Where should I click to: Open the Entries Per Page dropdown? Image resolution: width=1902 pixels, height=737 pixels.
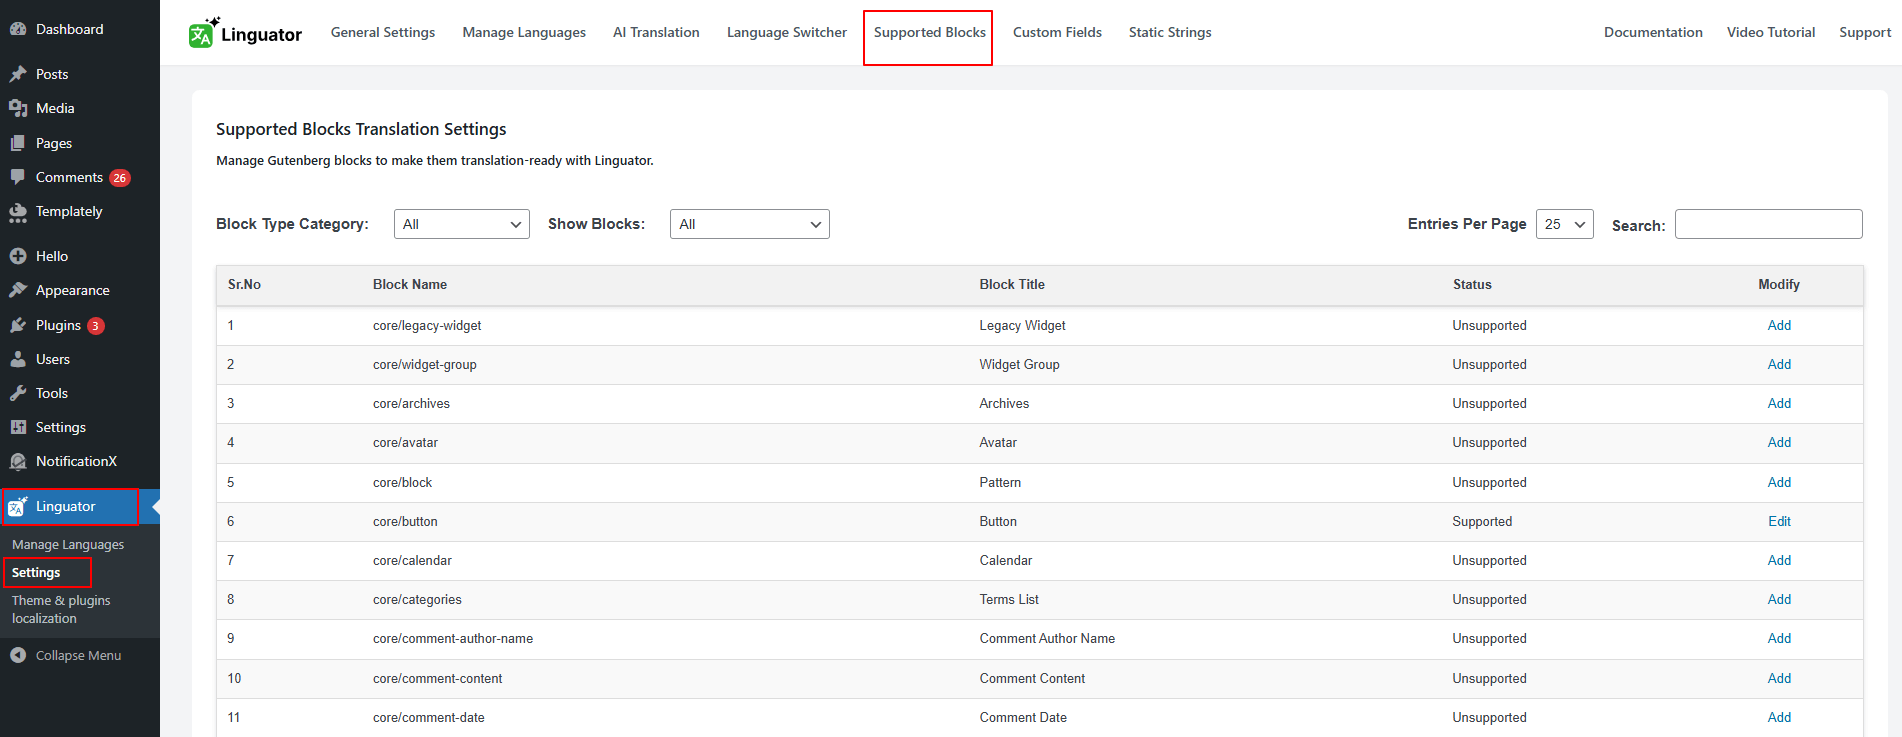(x=1565, y=224)
